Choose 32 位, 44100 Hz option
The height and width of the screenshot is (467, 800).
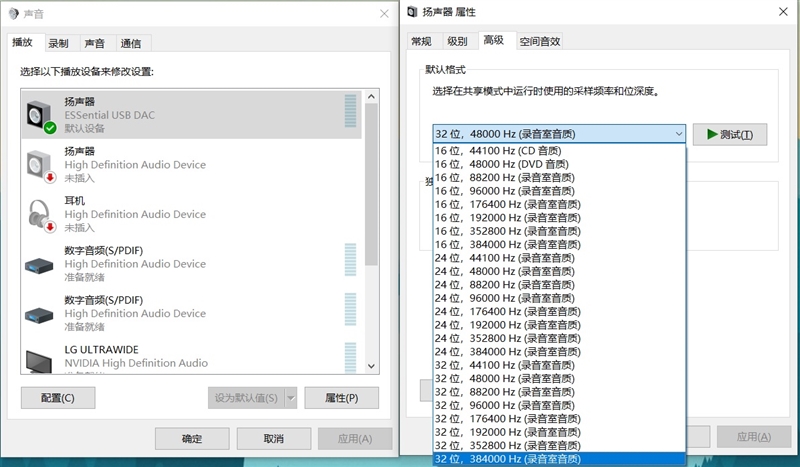pyautogui.click(x=559, y=365)
